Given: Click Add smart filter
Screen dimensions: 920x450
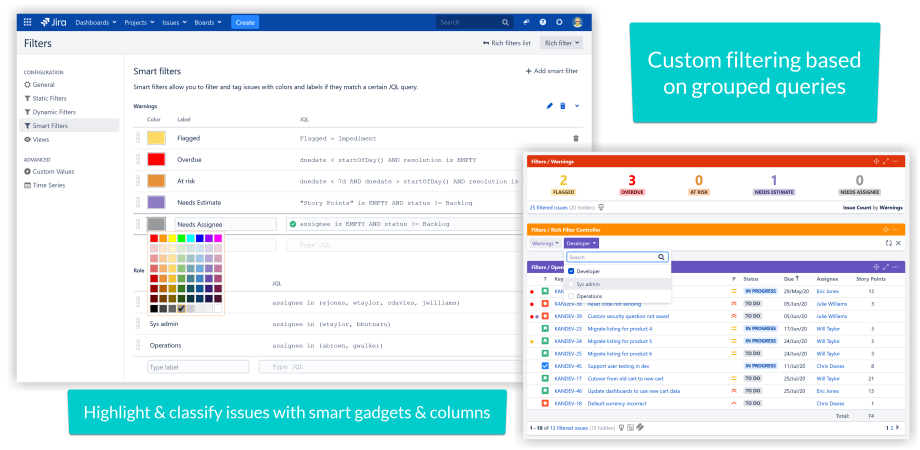Looking at the screenshot, I should click(x=552, y=72).
